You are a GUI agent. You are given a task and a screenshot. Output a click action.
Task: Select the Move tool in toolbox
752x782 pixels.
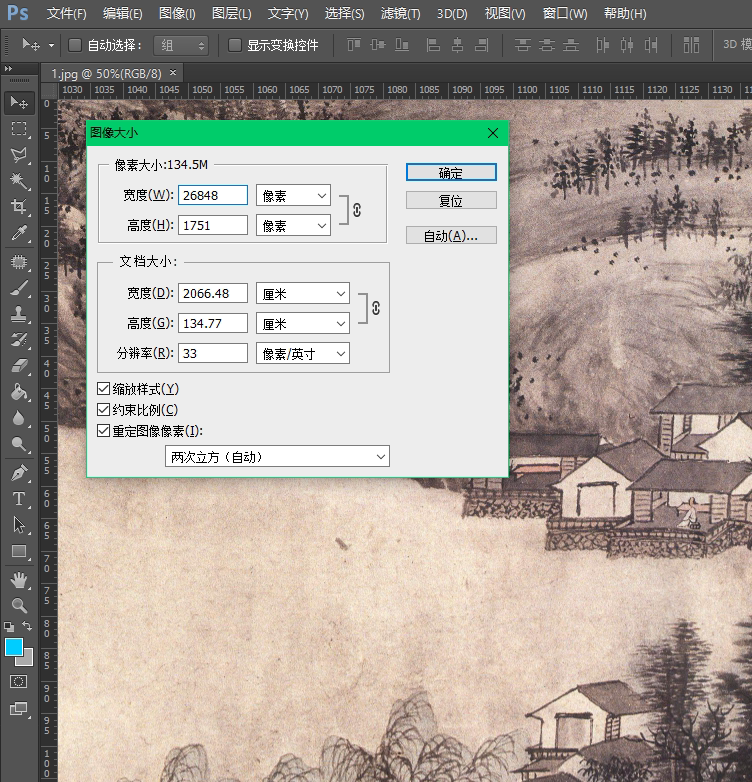pos(19,102)
